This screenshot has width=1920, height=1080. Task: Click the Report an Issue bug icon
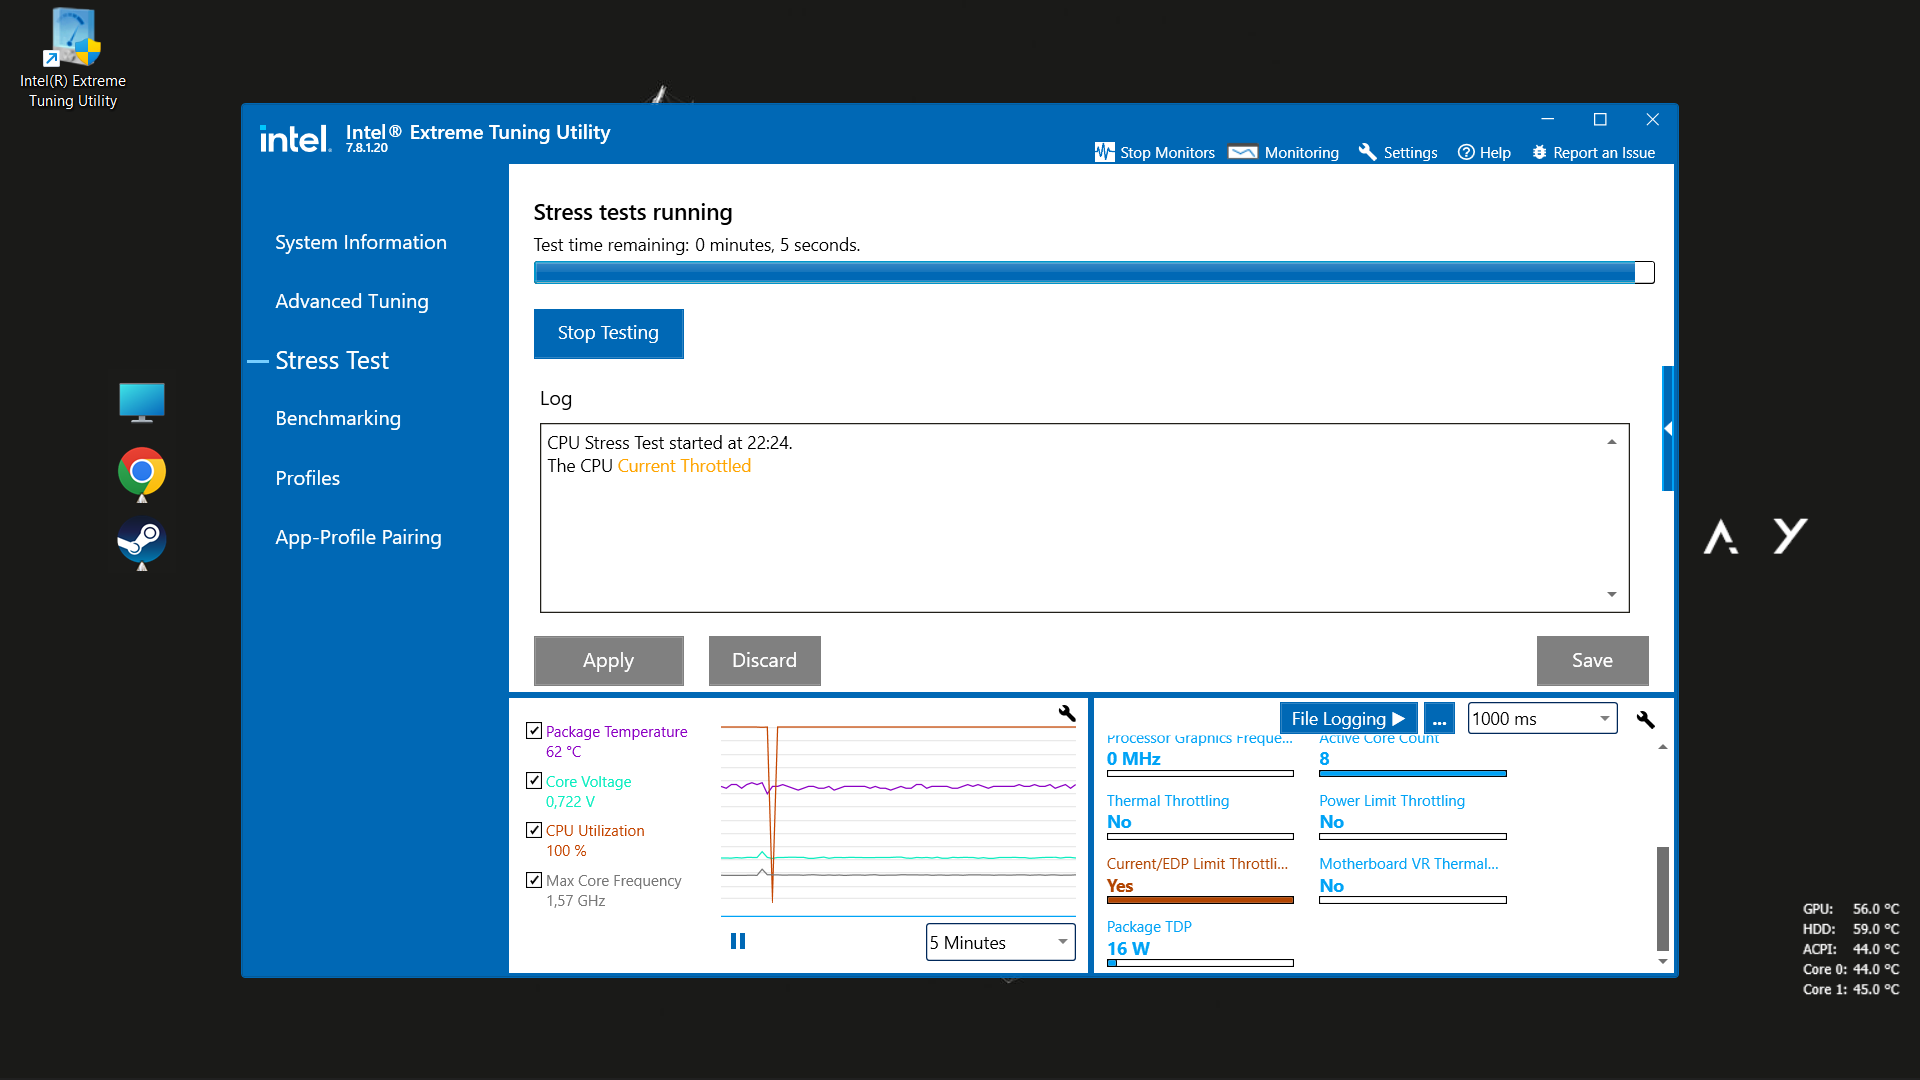pos(1539,152)
